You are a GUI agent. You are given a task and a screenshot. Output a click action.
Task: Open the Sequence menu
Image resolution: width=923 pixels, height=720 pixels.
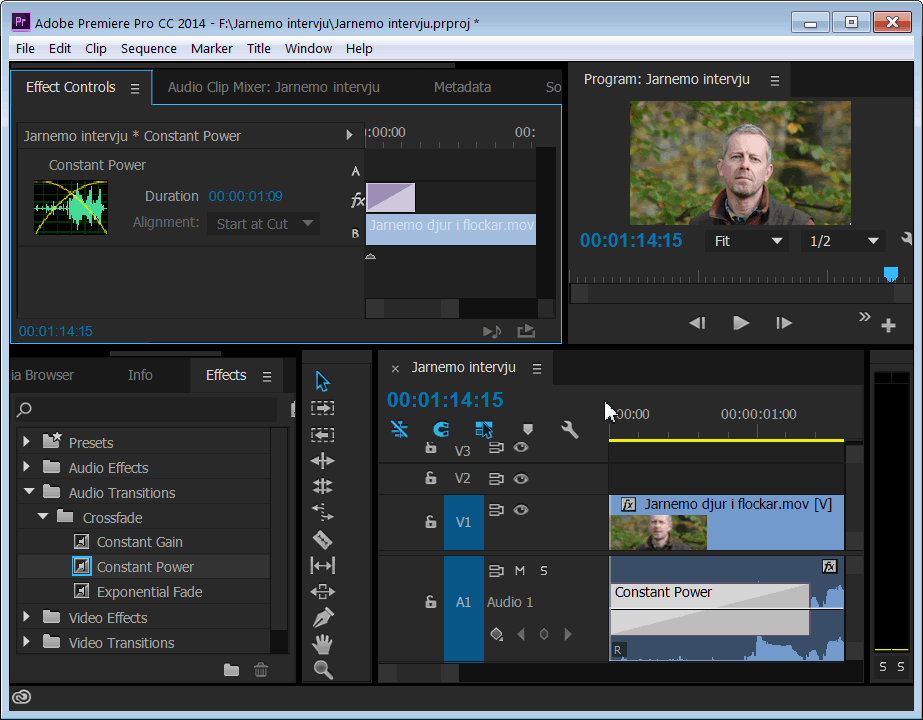(148, 48)
